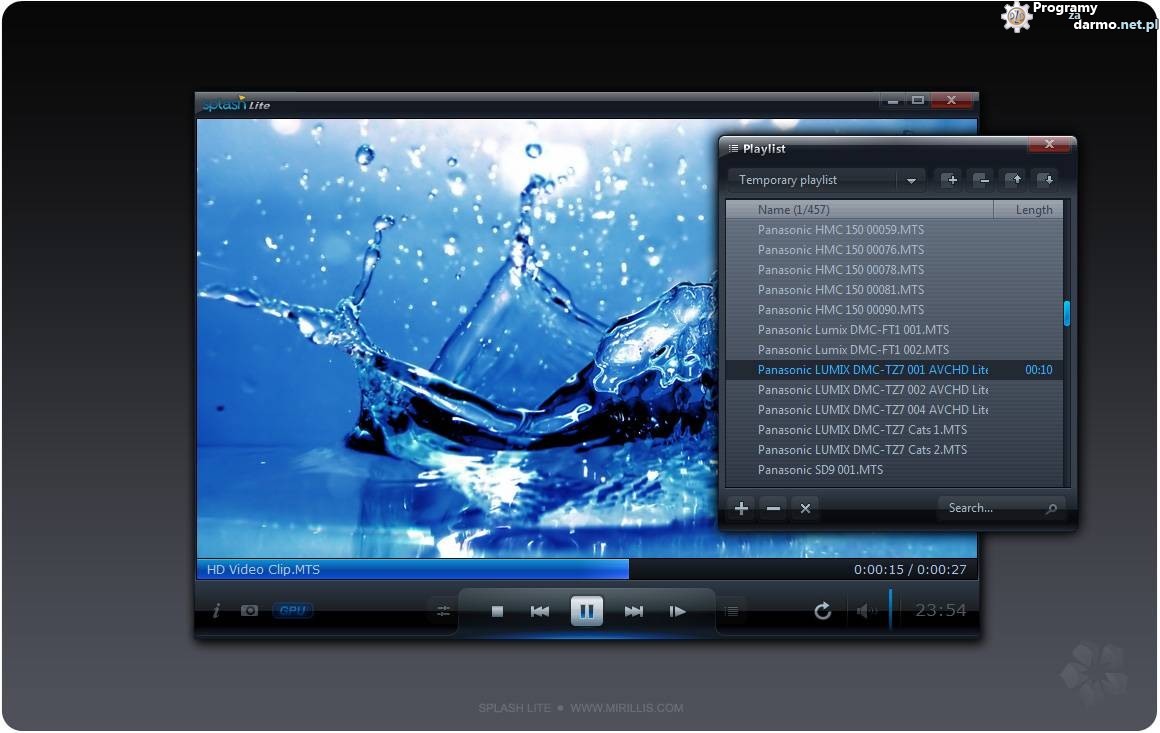Click the playlist Search field

[990, 508]
